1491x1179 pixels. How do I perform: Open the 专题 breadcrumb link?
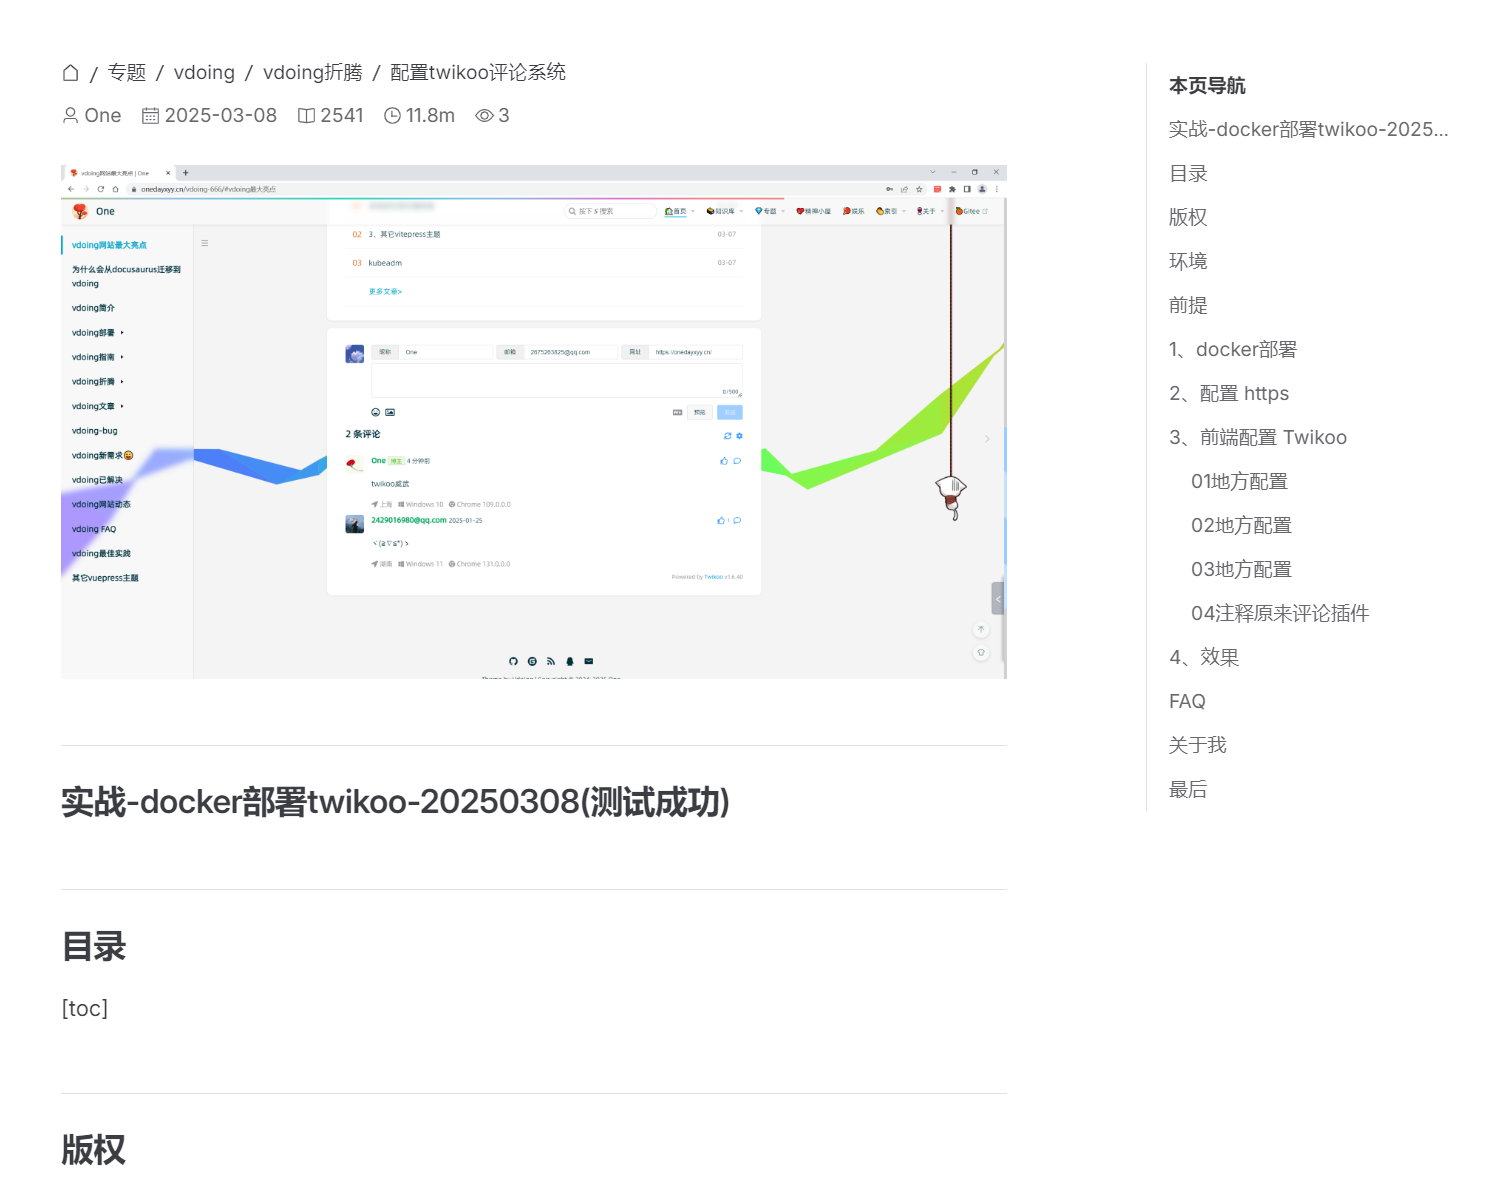(127, 72)
